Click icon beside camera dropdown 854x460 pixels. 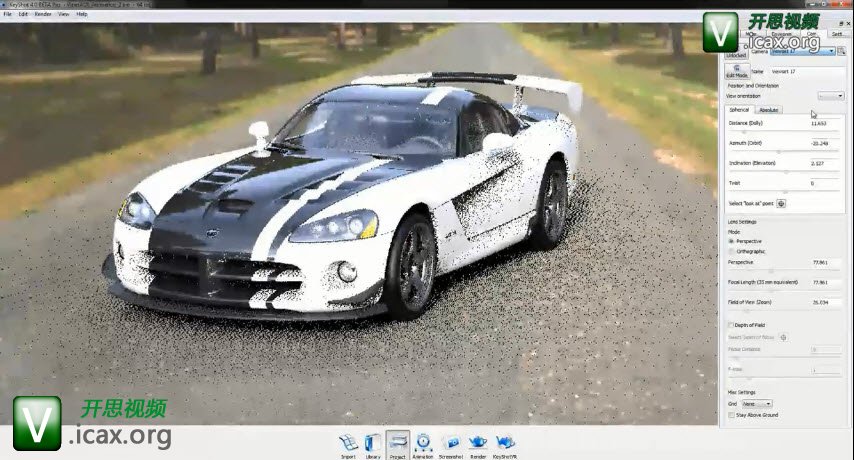pos(841,51)
